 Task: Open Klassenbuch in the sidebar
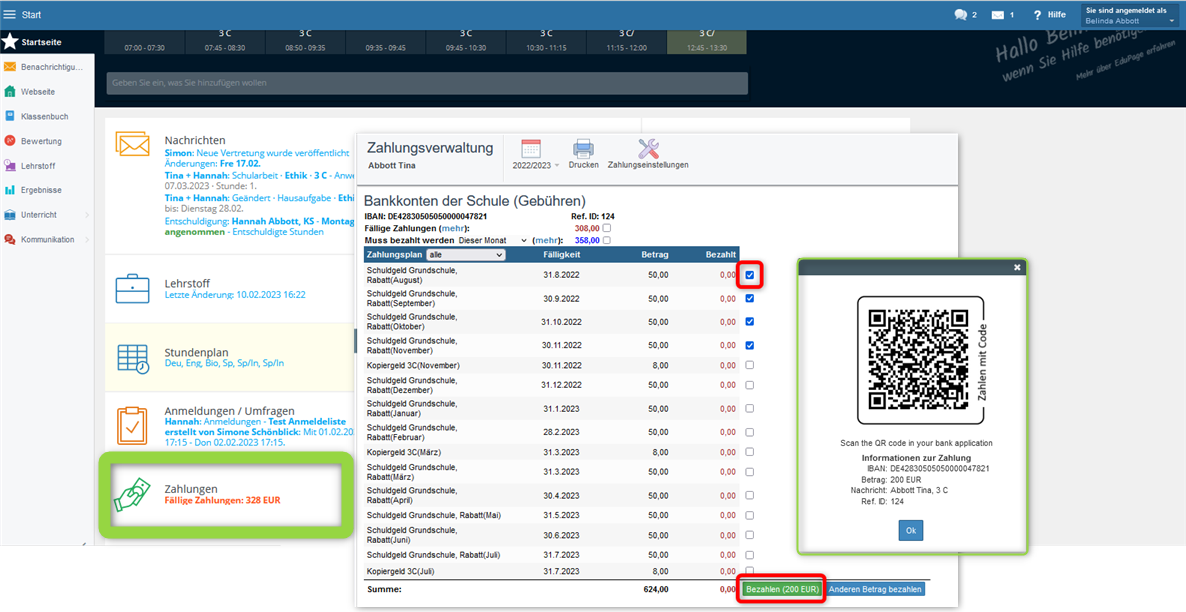(x=45, y=116)
